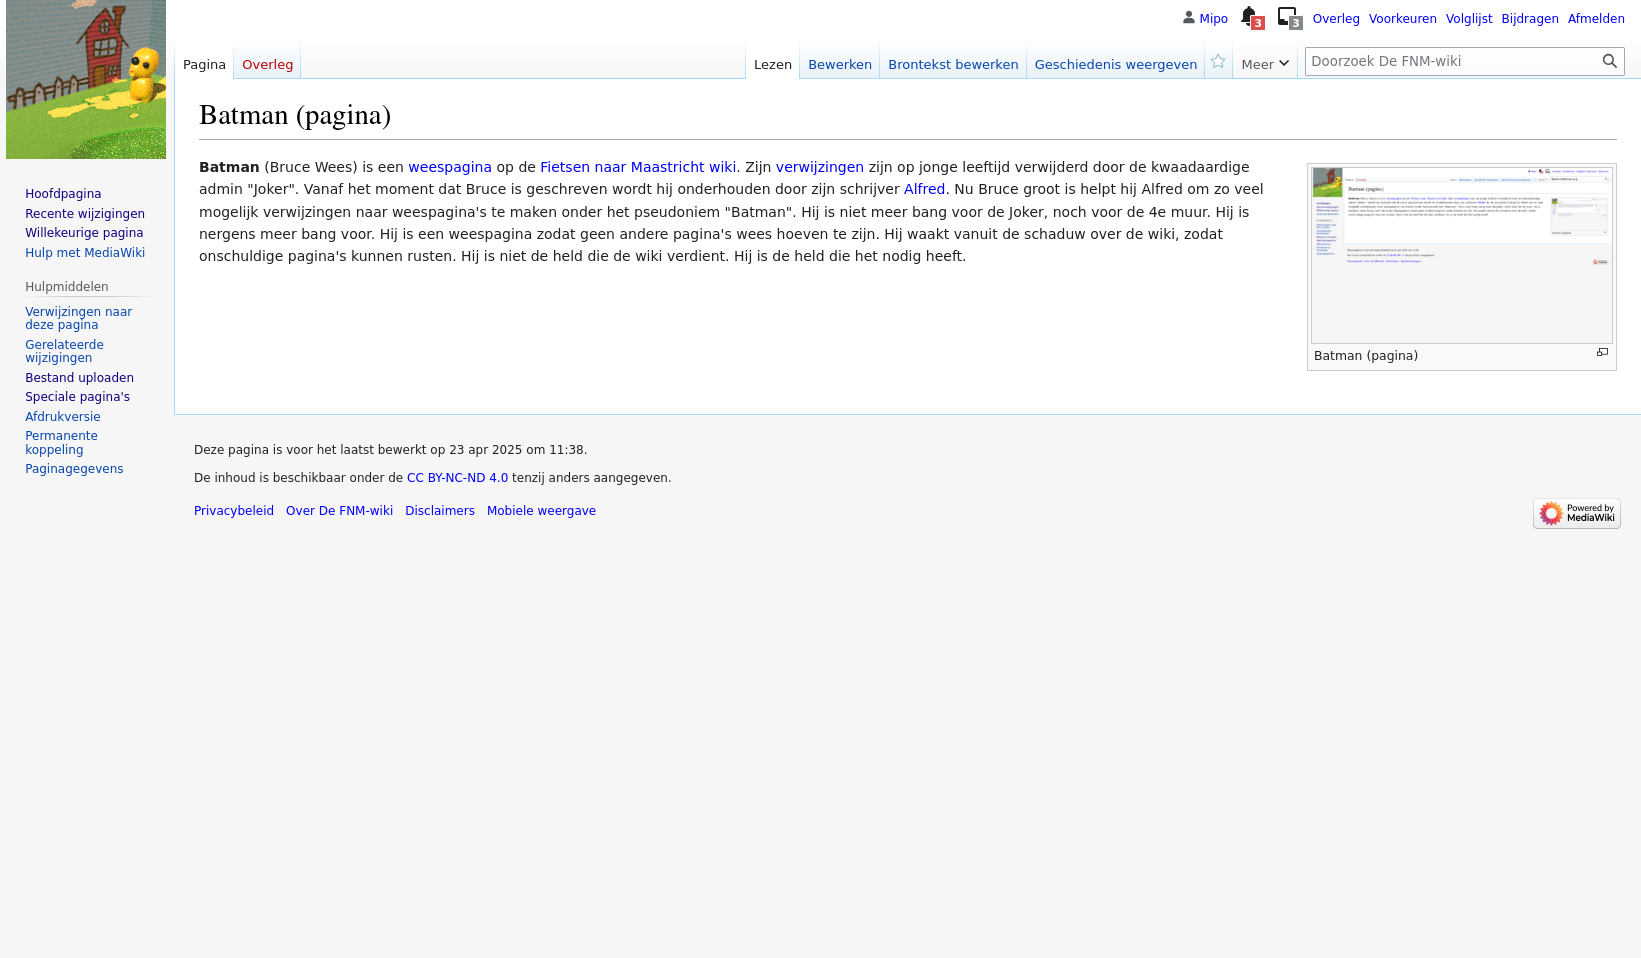Open Geschiedenis weergeven tab
Viewport: 1641px width, 958px height.
(1115, 64)
